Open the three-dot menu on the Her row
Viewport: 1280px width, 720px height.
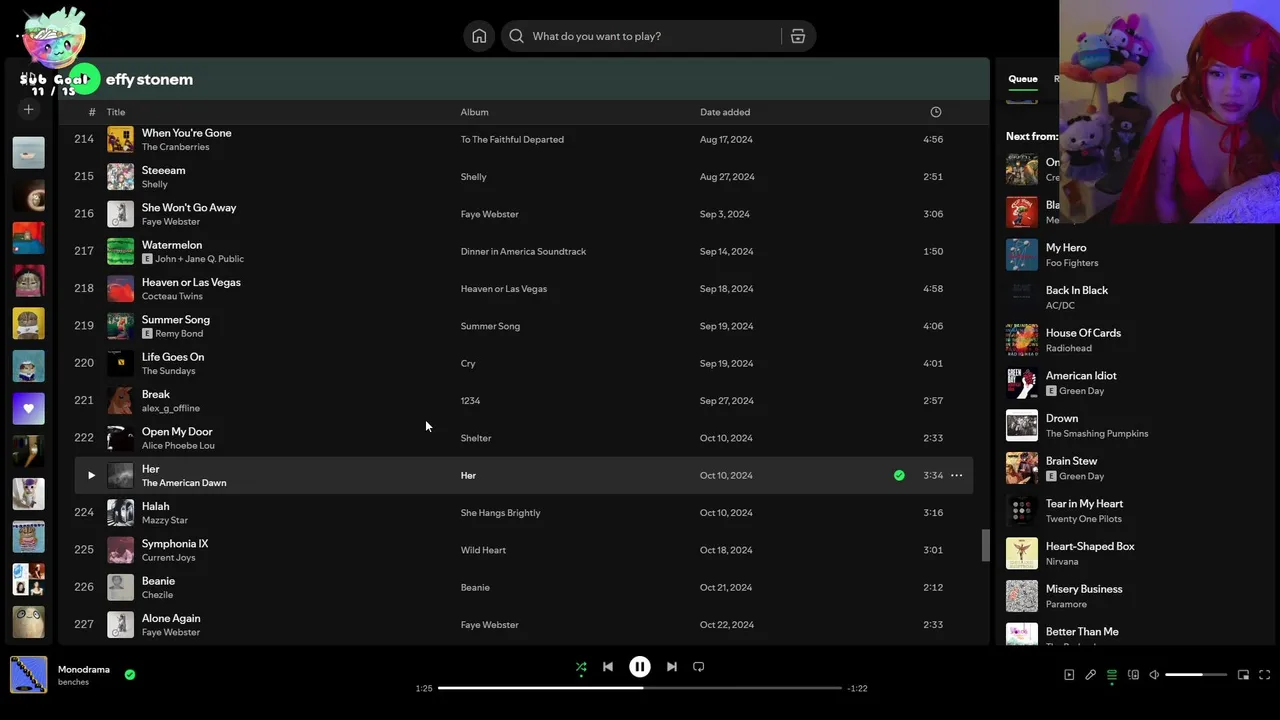pos(957,476)
